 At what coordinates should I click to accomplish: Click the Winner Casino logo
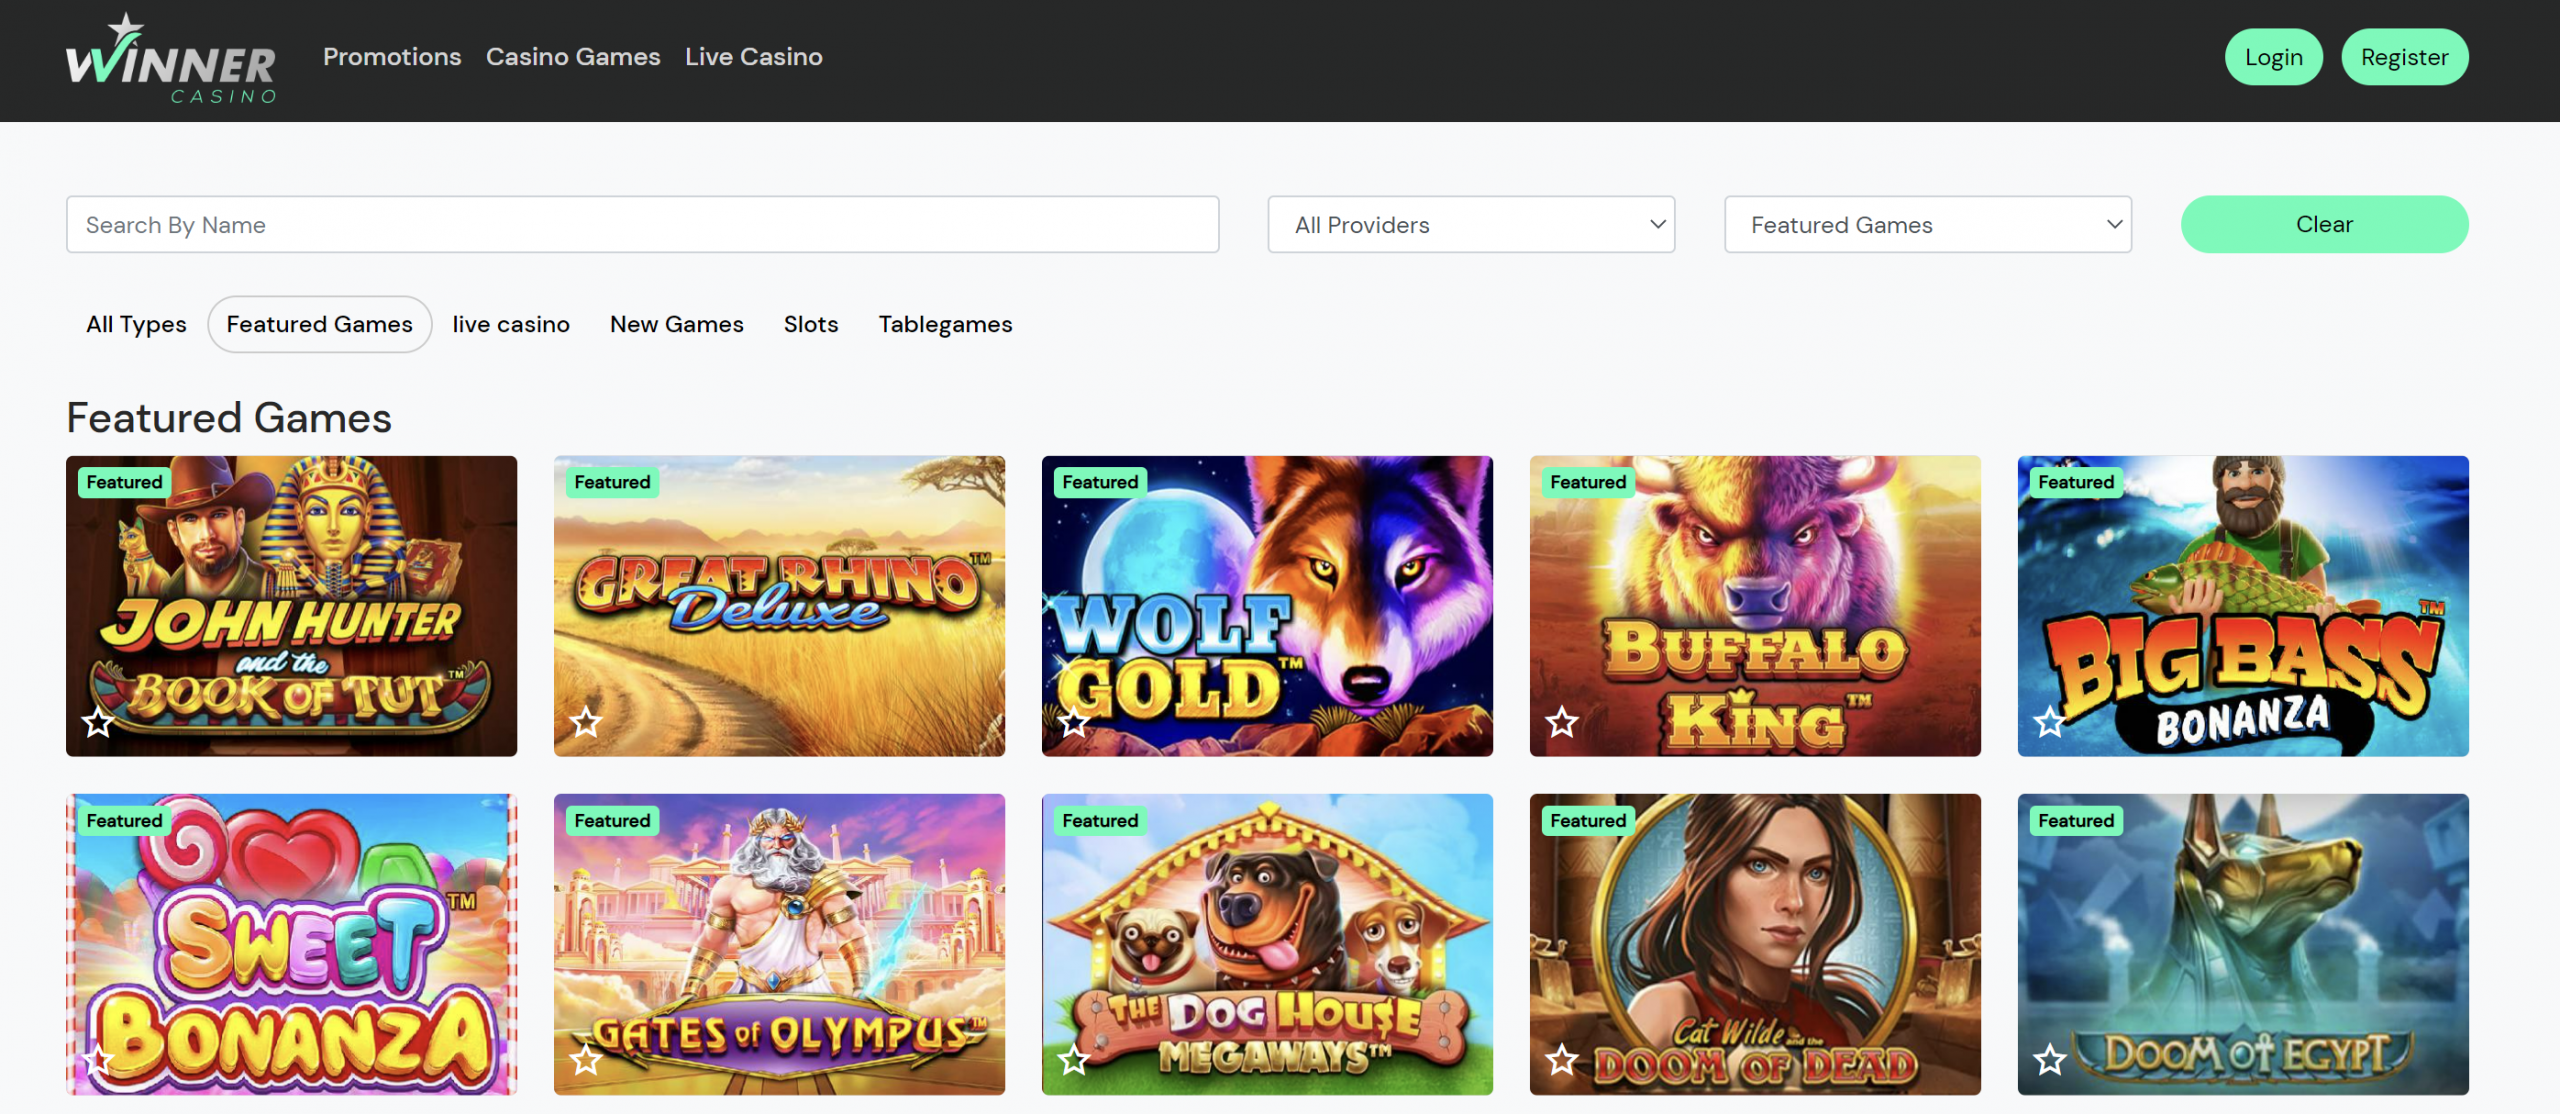tap(171, 59)
